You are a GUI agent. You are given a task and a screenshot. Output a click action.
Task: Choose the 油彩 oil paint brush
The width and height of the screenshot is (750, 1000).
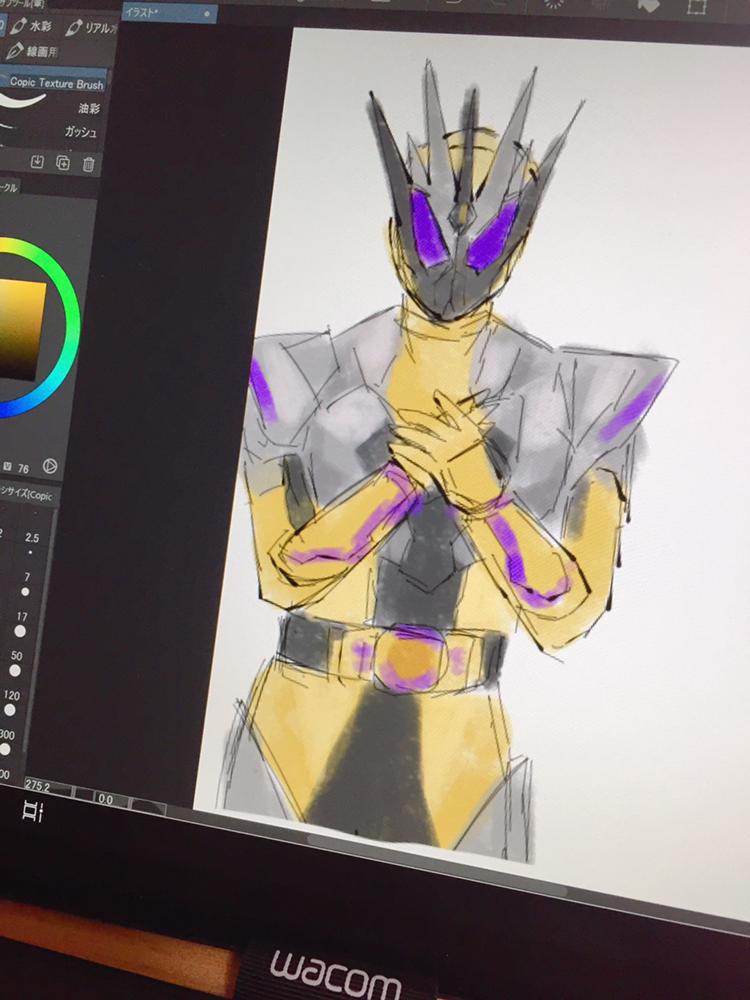[x=89, y=108]
